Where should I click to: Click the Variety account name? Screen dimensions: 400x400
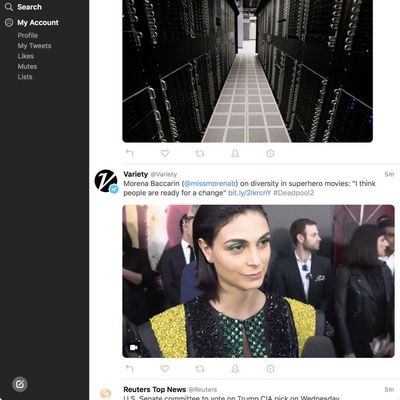tap(135, 174)
